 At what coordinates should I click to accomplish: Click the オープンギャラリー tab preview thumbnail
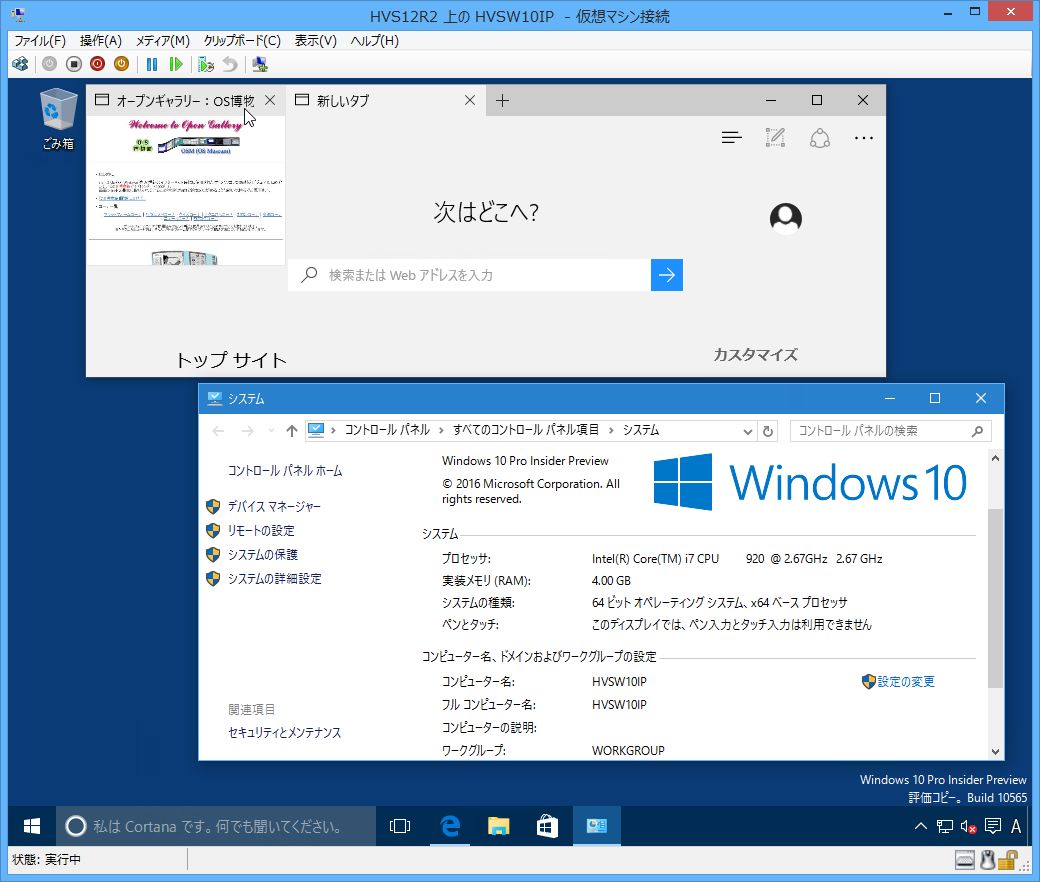[x=186, y=190]
